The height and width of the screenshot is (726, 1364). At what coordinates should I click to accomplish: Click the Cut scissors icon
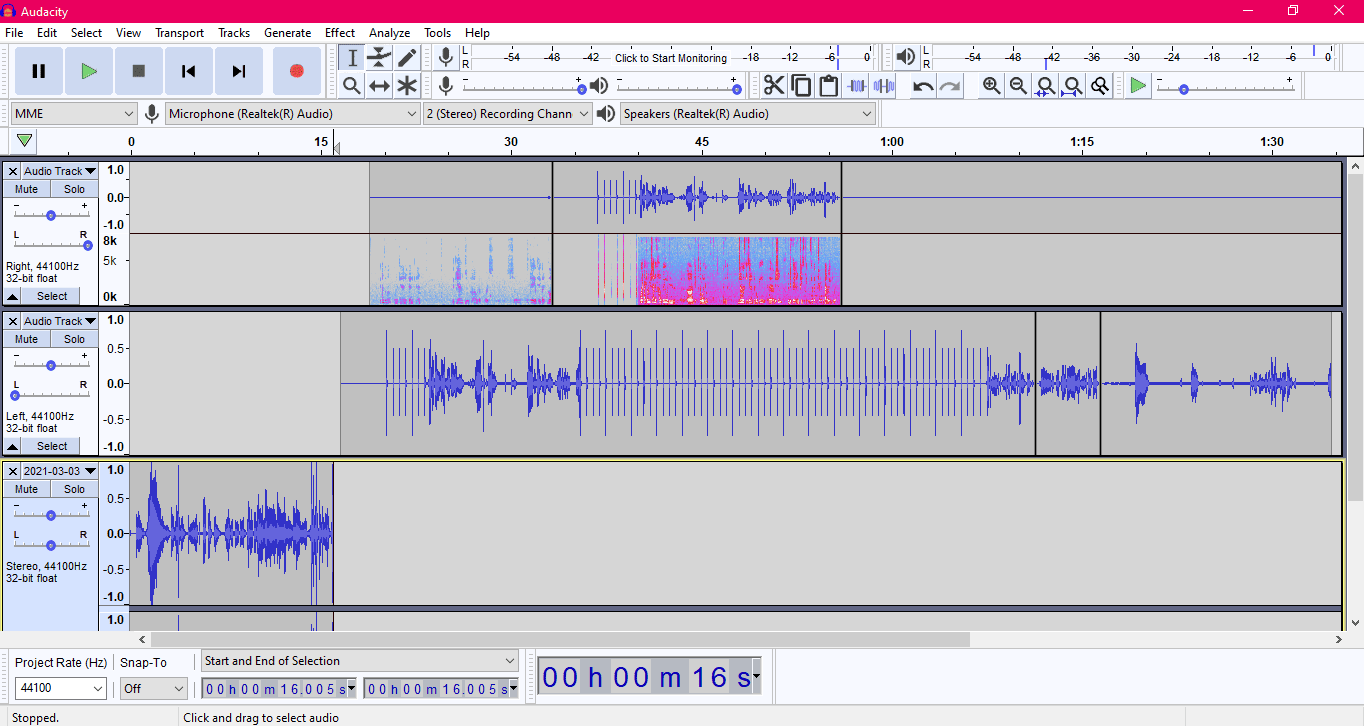[x=774, y=86]
